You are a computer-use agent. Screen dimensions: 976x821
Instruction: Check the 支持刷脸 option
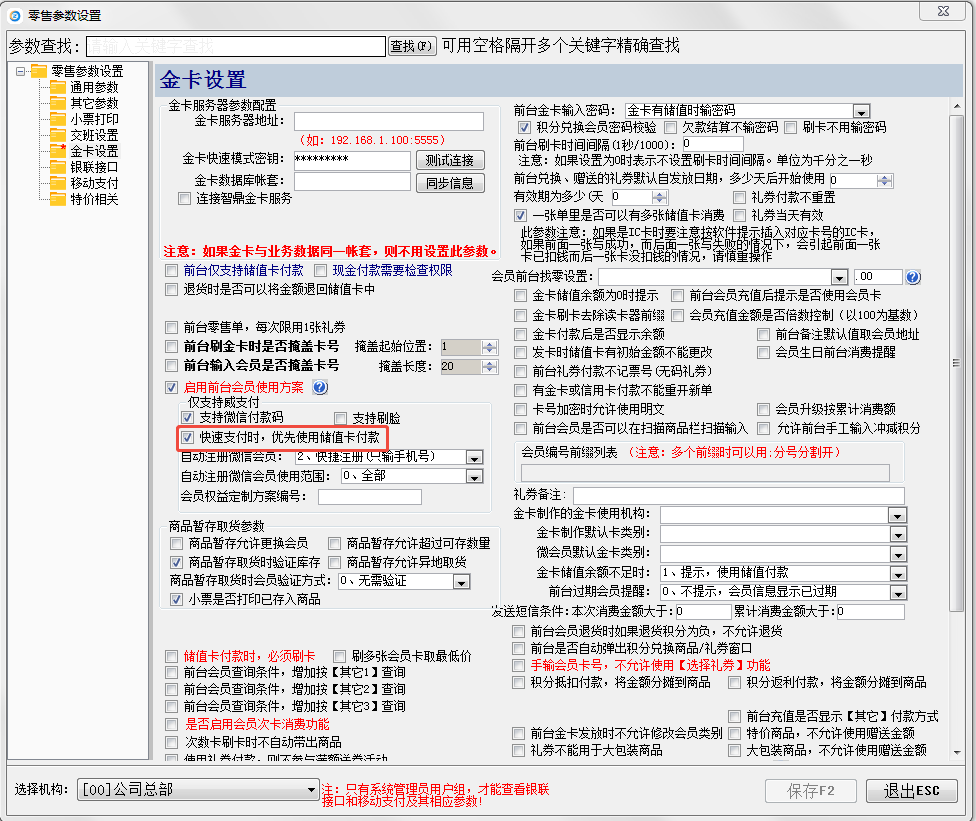[x=340, y=418]
